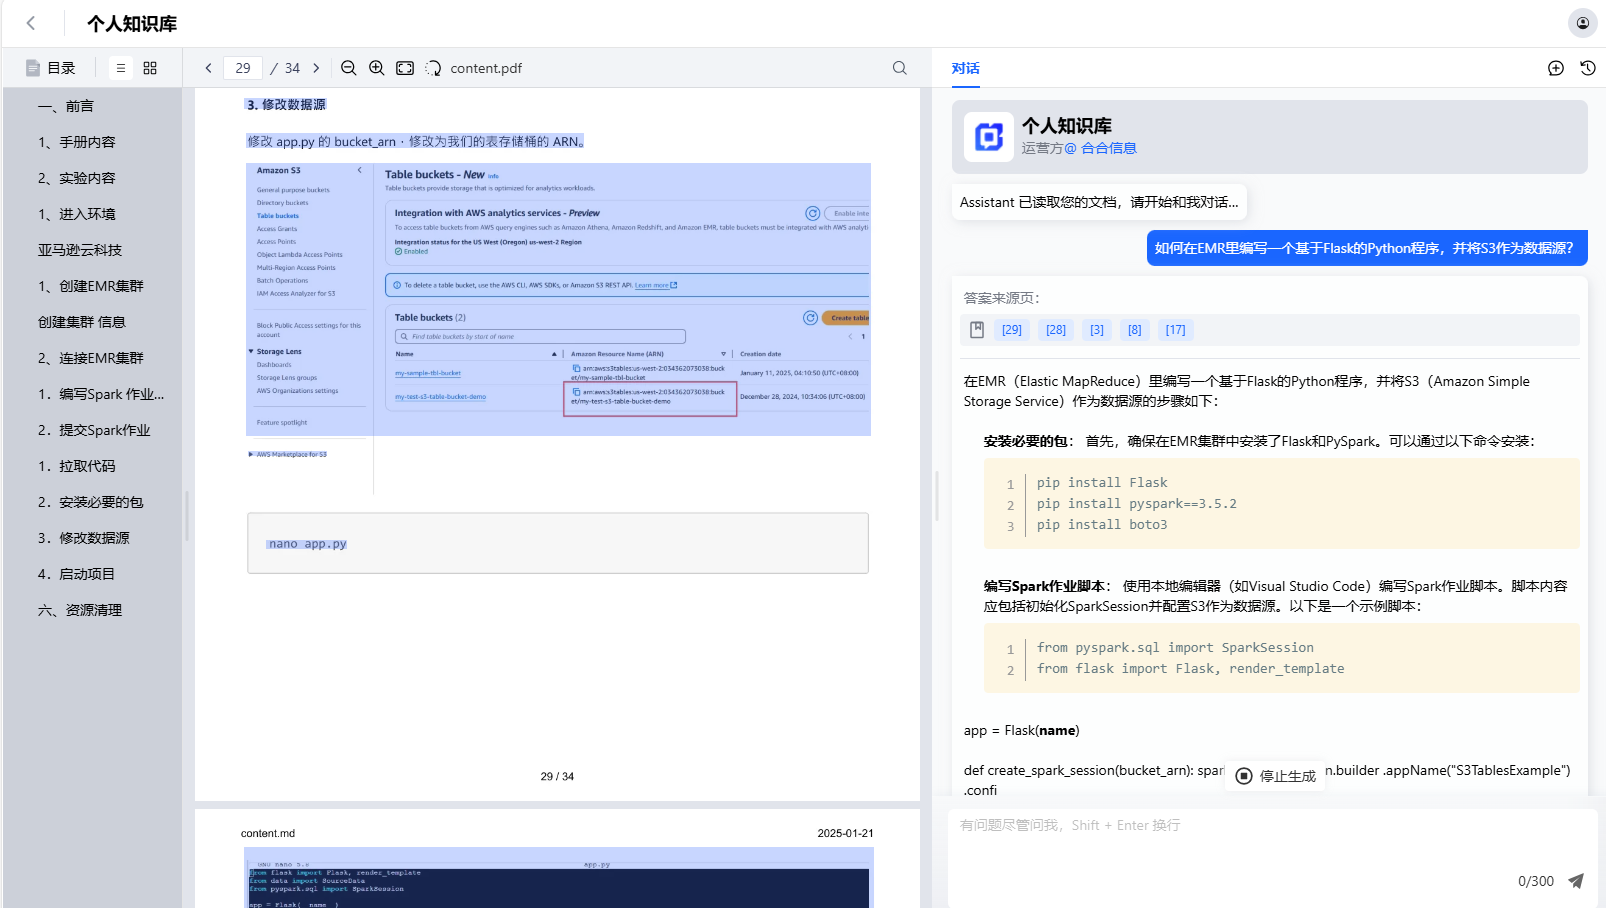Click the 3. 修改数据源 heading in PDF
The height and width of the screenshot is (908, 1606).
click(x=286, y=104)
